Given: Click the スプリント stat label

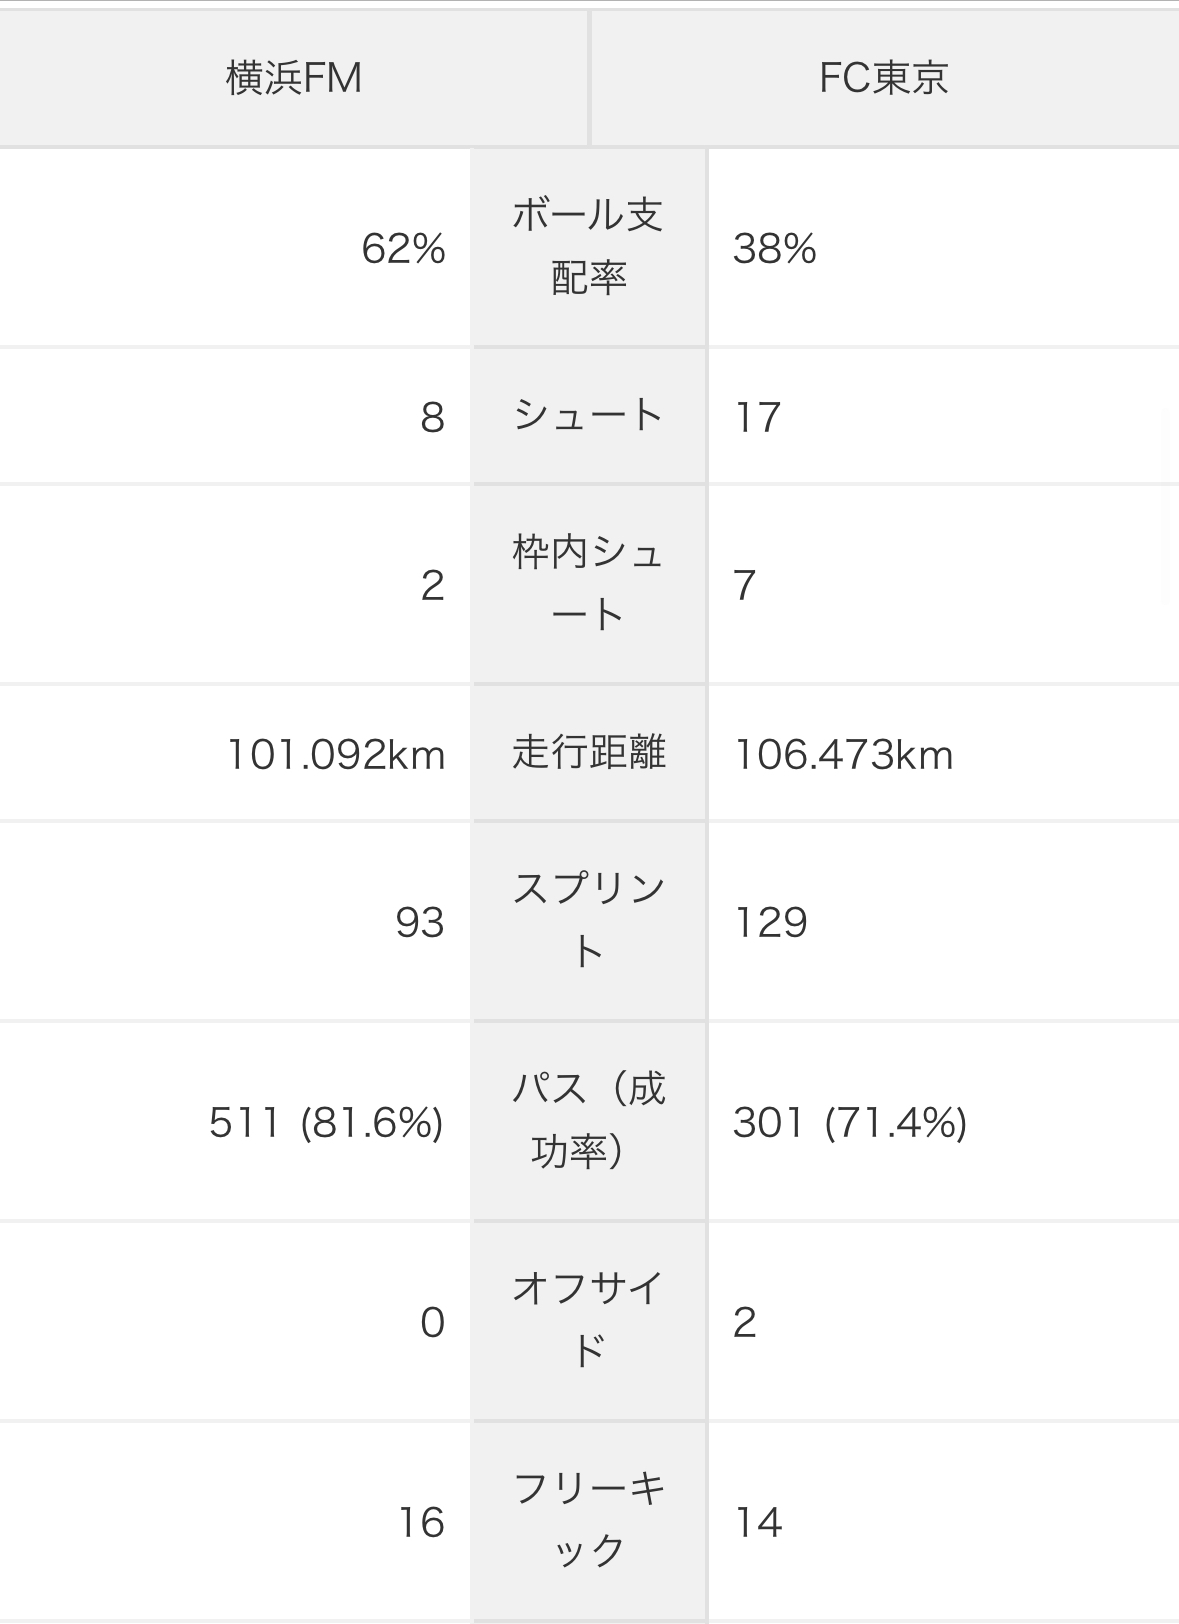Looking at the screenshot, I should [588, 920].
